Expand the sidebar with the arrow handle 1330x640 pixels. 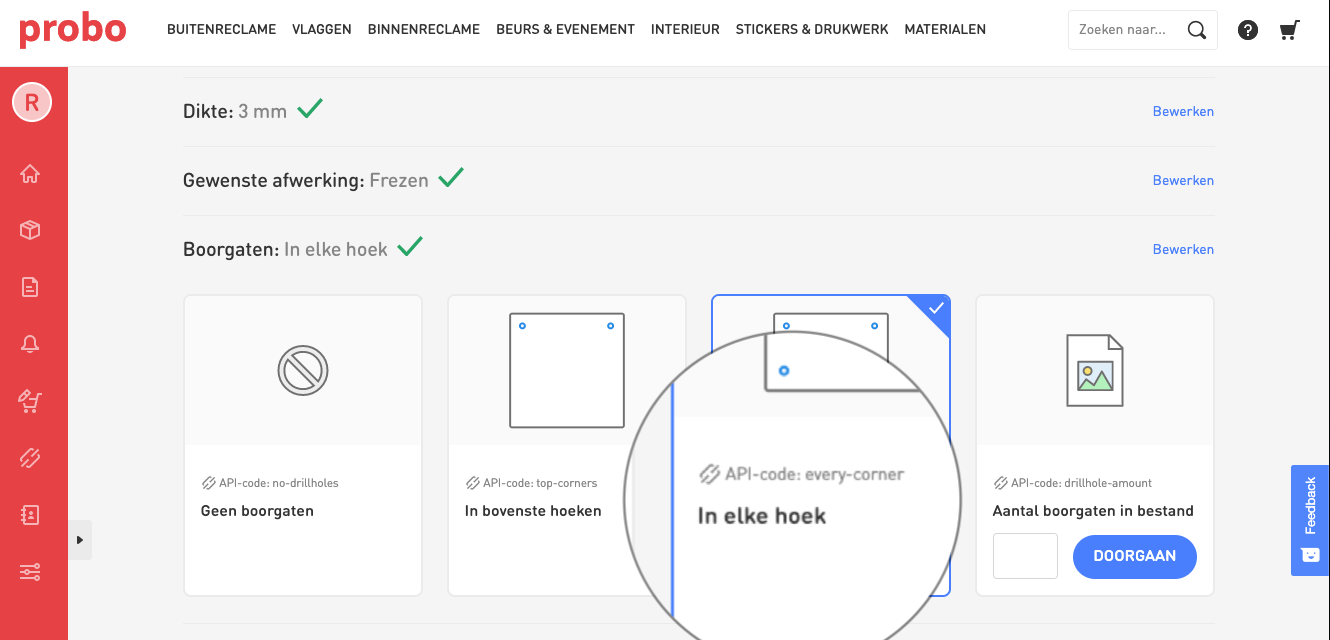(80, 540)
